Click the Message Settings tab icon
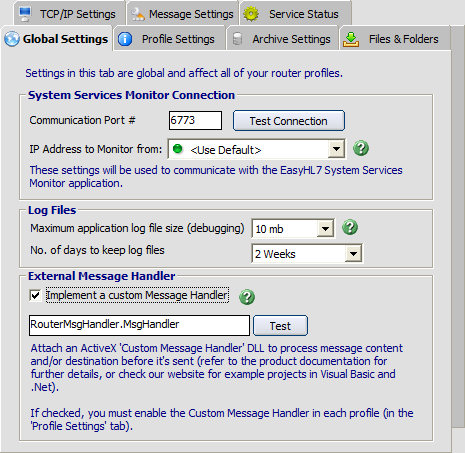This screenshot has height=453, width=465. 137,14
